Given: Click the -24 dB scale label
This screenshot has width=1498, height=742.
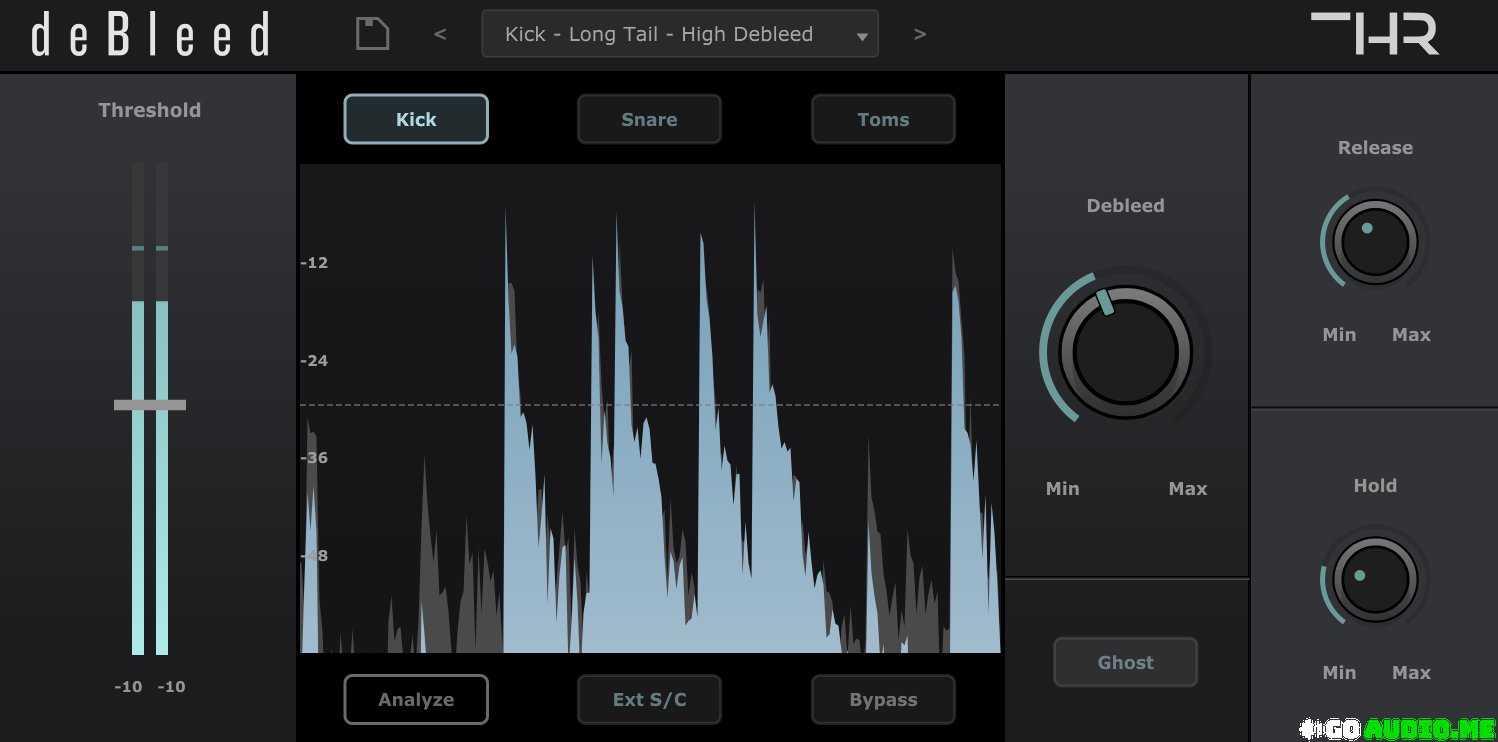Looking at the screenshot, I should pos(314,360).
